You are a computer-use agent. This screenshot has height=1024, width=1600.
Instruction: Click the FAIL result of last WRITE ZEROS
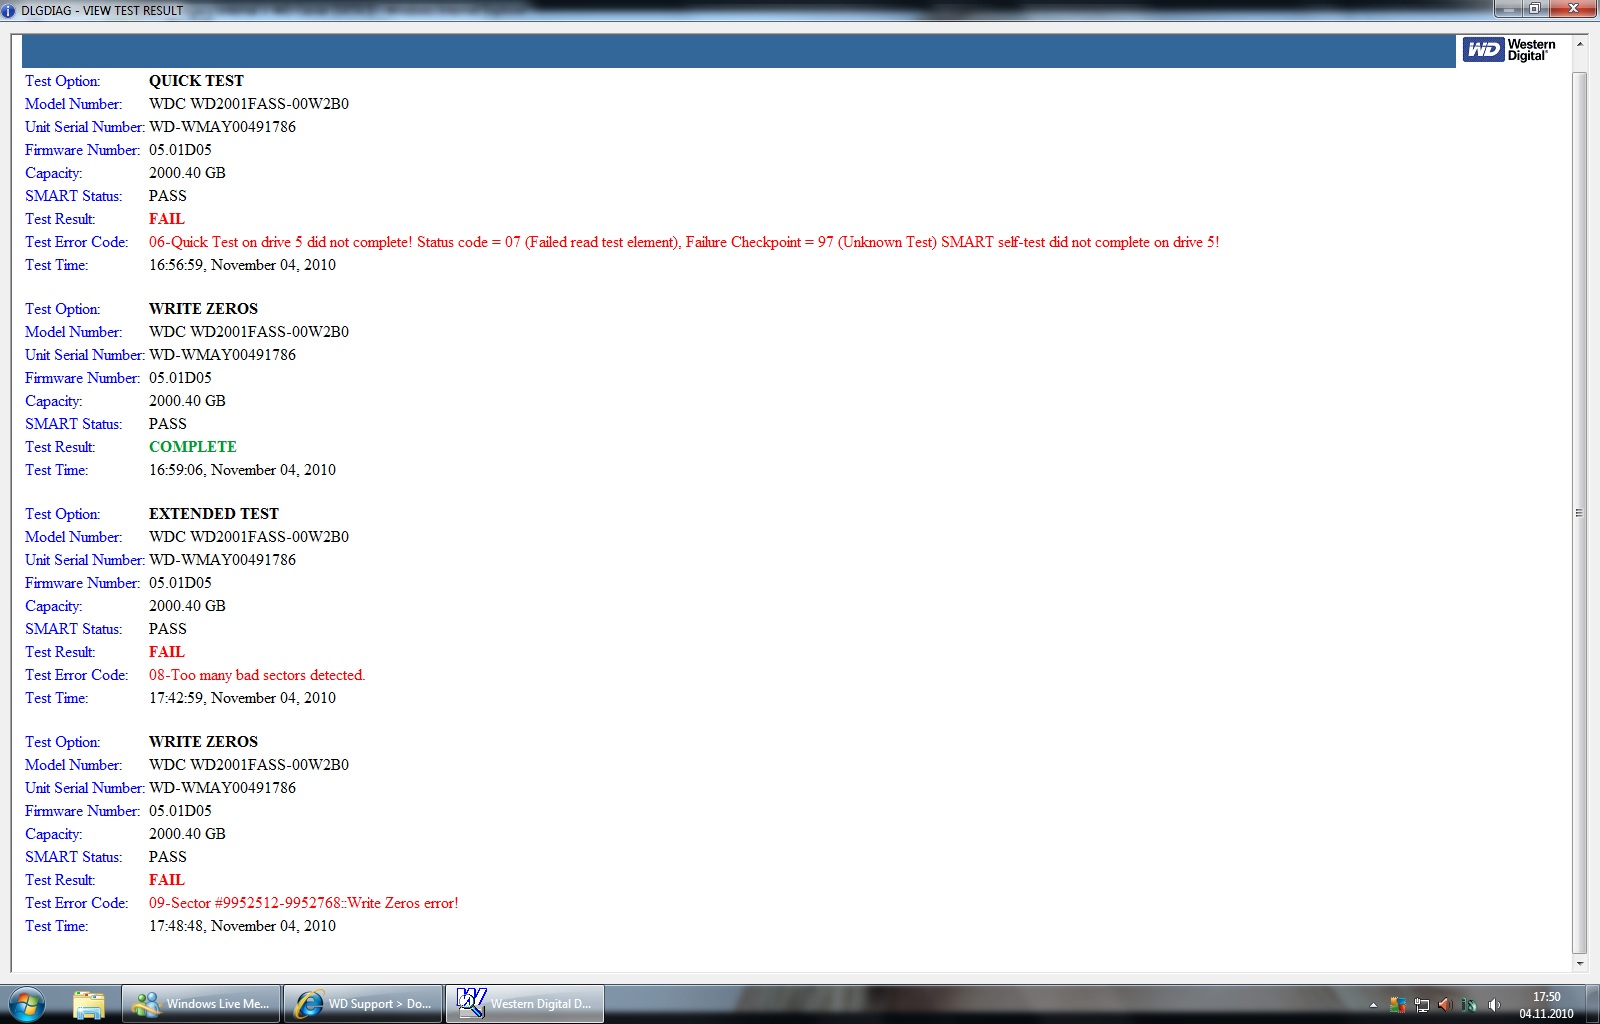pyautogui.click(x=167, y=880)
